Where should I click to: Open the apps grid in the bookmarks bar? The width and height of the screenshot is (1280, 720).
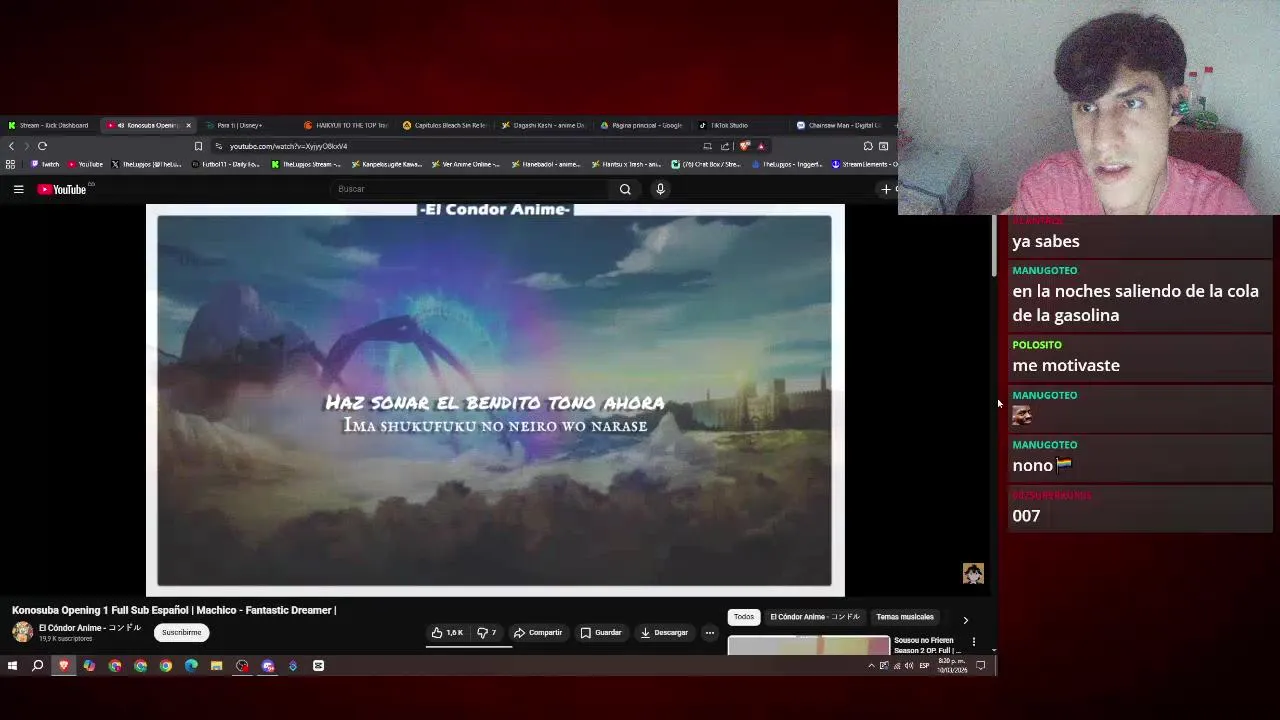click(x=10, y=164)
